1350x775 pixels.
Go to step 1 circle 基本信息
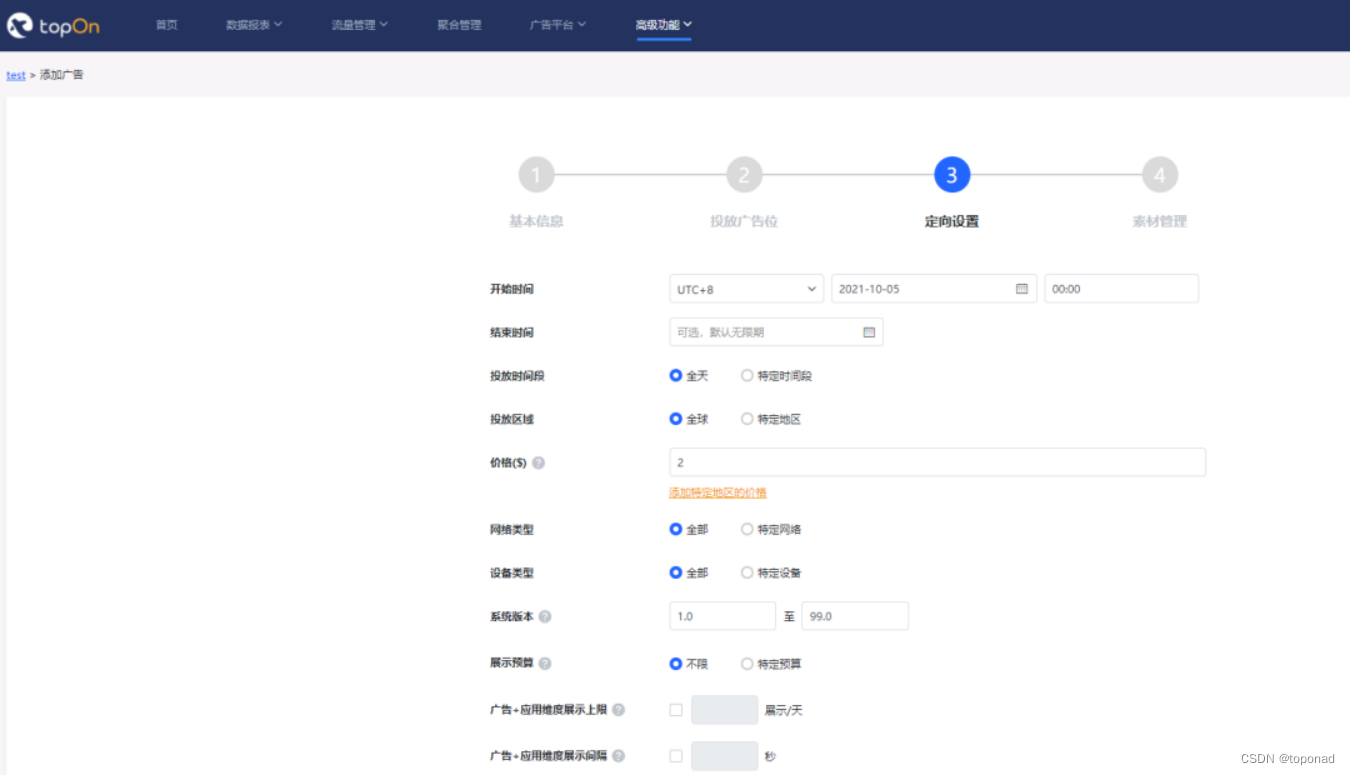pos(536,175)
